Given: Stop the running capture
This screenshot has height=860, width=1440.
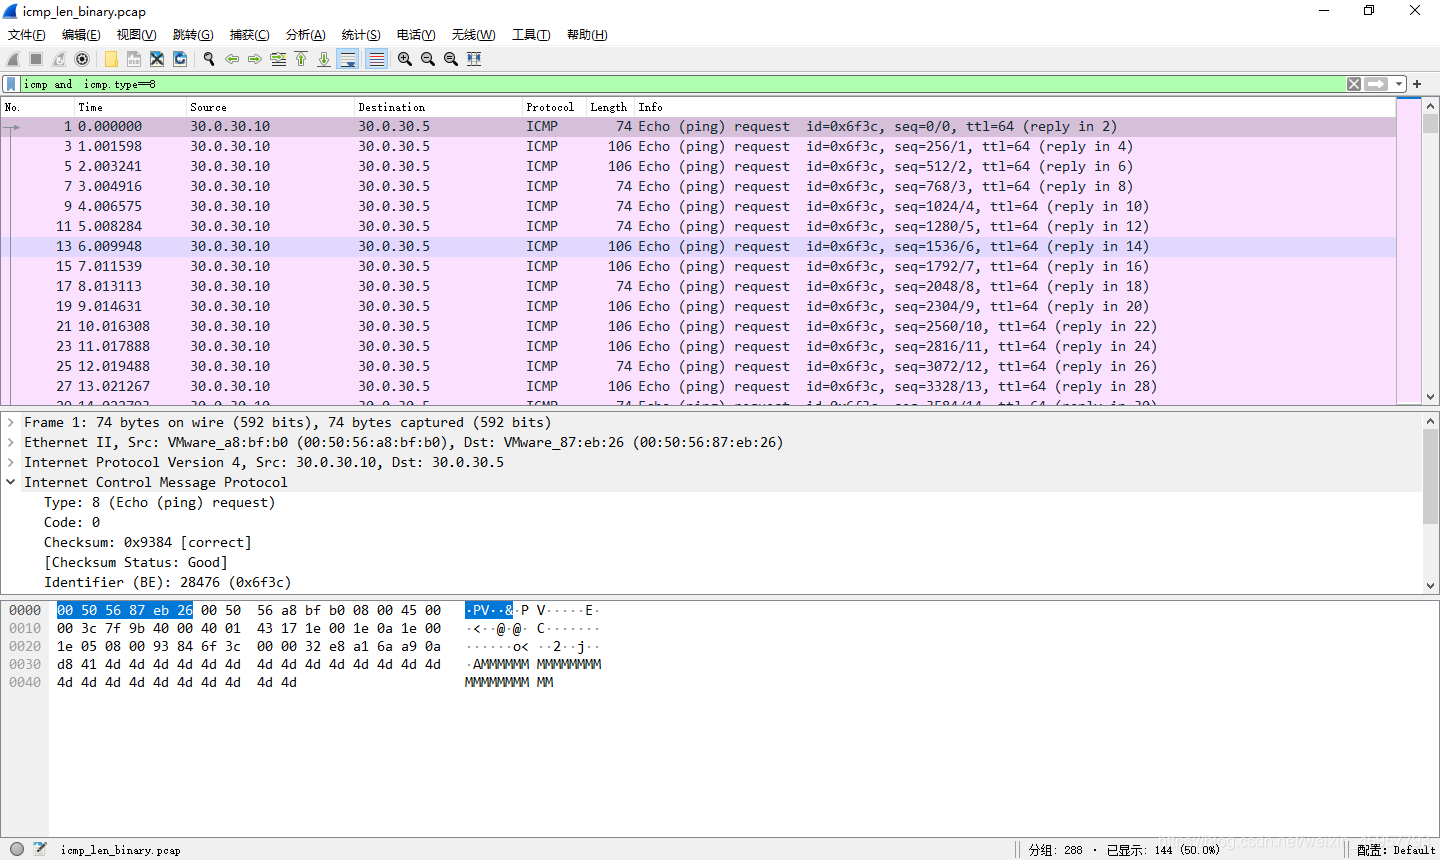Looking at the screenshot, I should pos(36,59).
